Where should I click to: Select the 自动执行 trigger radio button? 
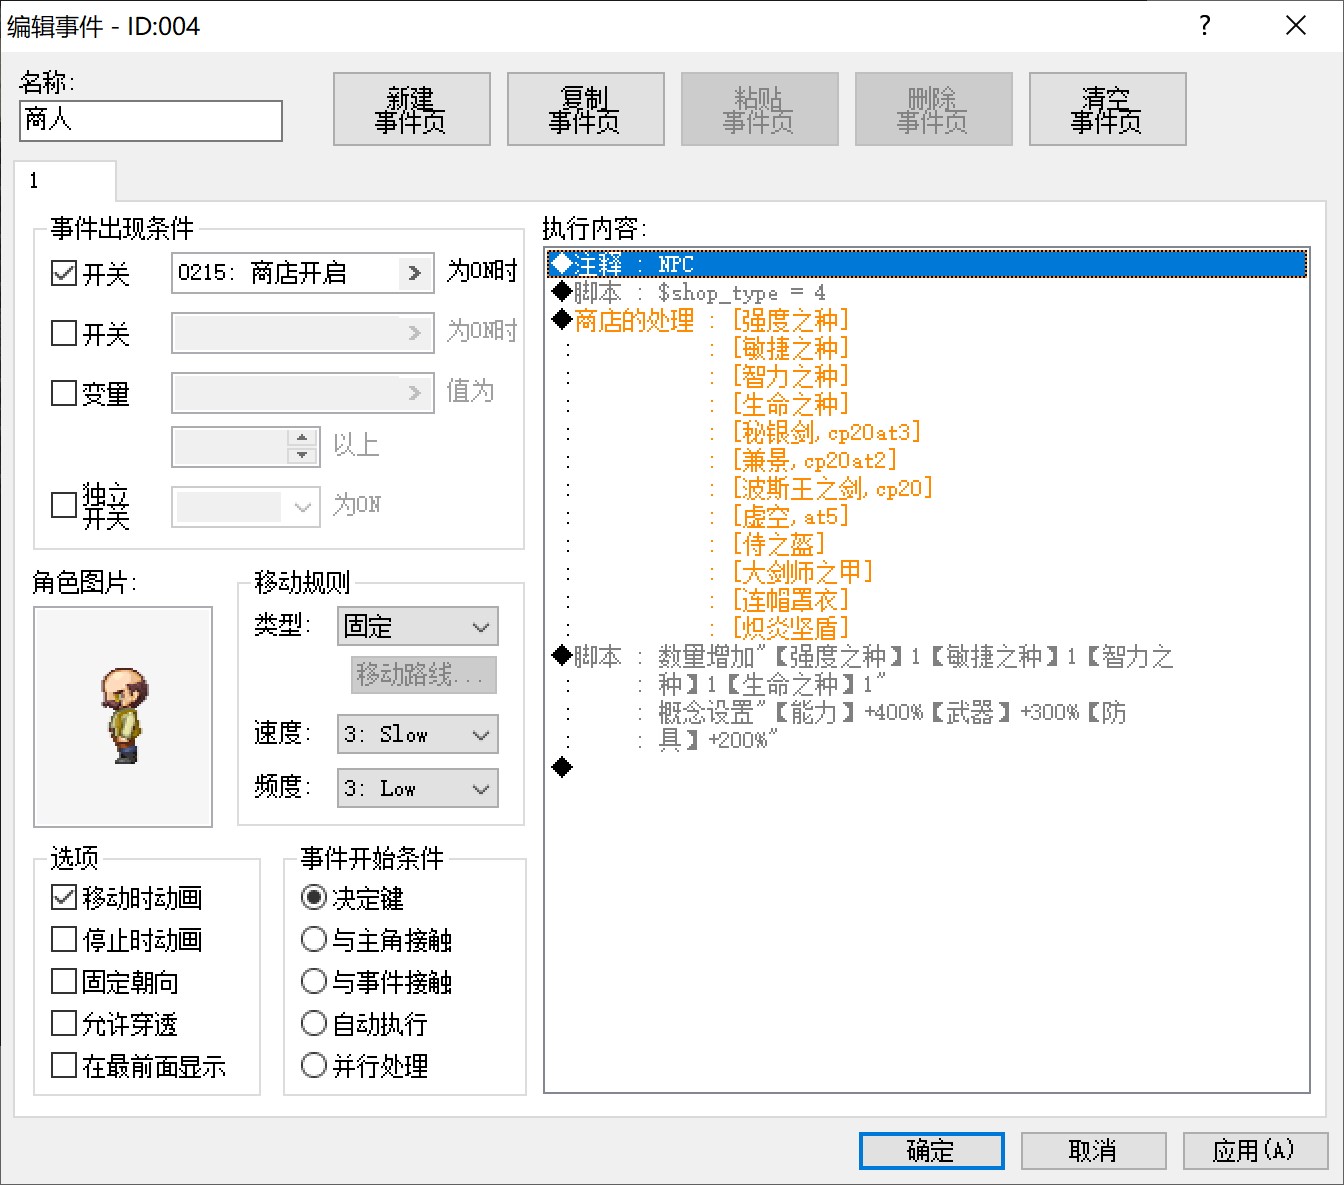(x=314, y=1024)
